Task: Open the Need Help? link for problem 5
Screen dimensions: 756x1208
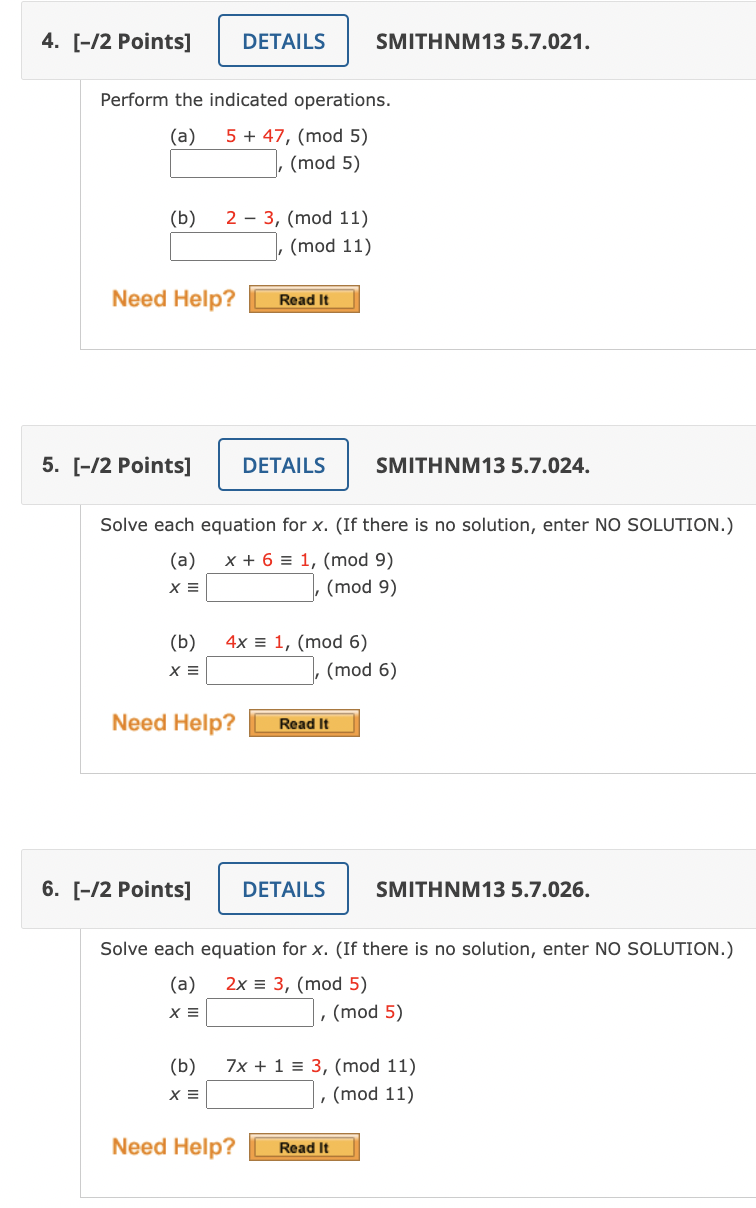Action: coord(171,722)
